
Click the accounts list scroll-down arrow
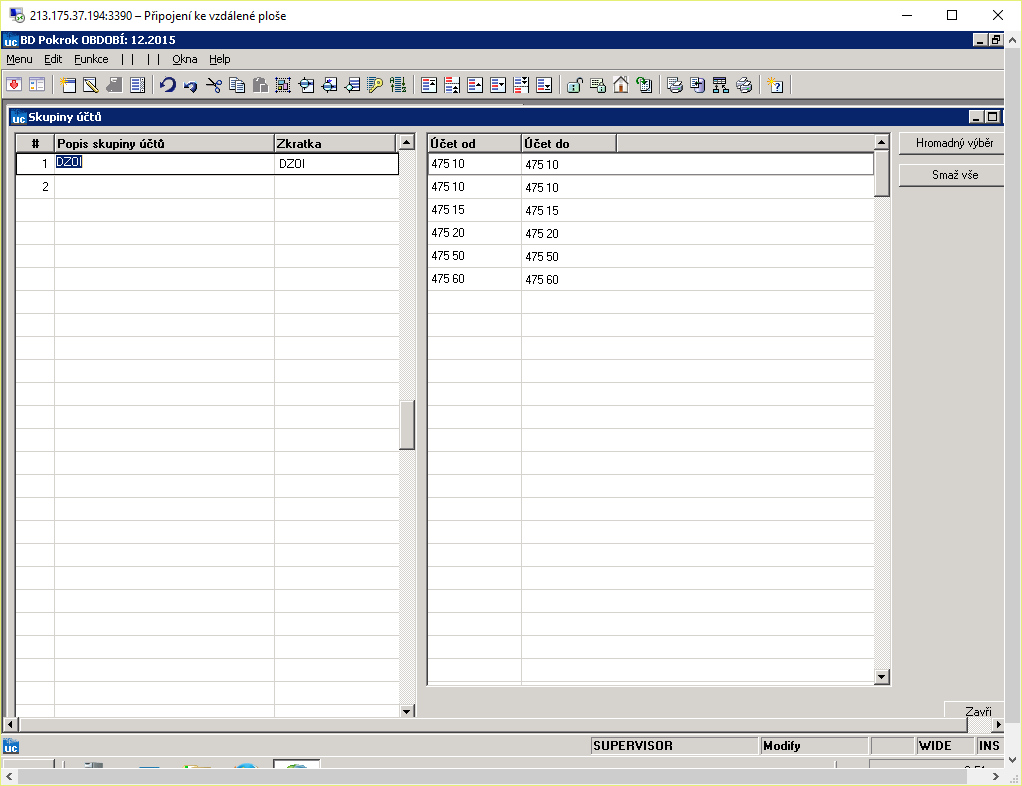coord(881,677)
